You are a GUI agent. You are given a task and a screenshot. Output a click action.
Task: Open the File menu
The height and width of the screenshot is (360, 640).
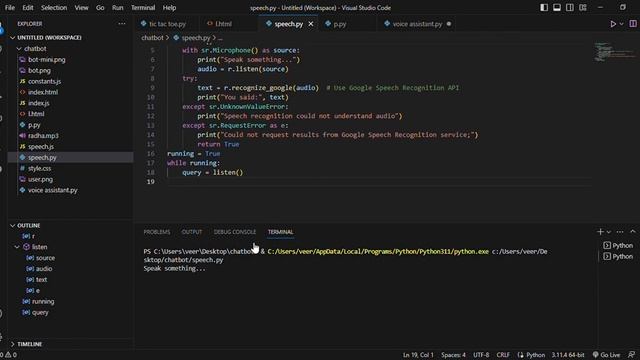(10, 8)
